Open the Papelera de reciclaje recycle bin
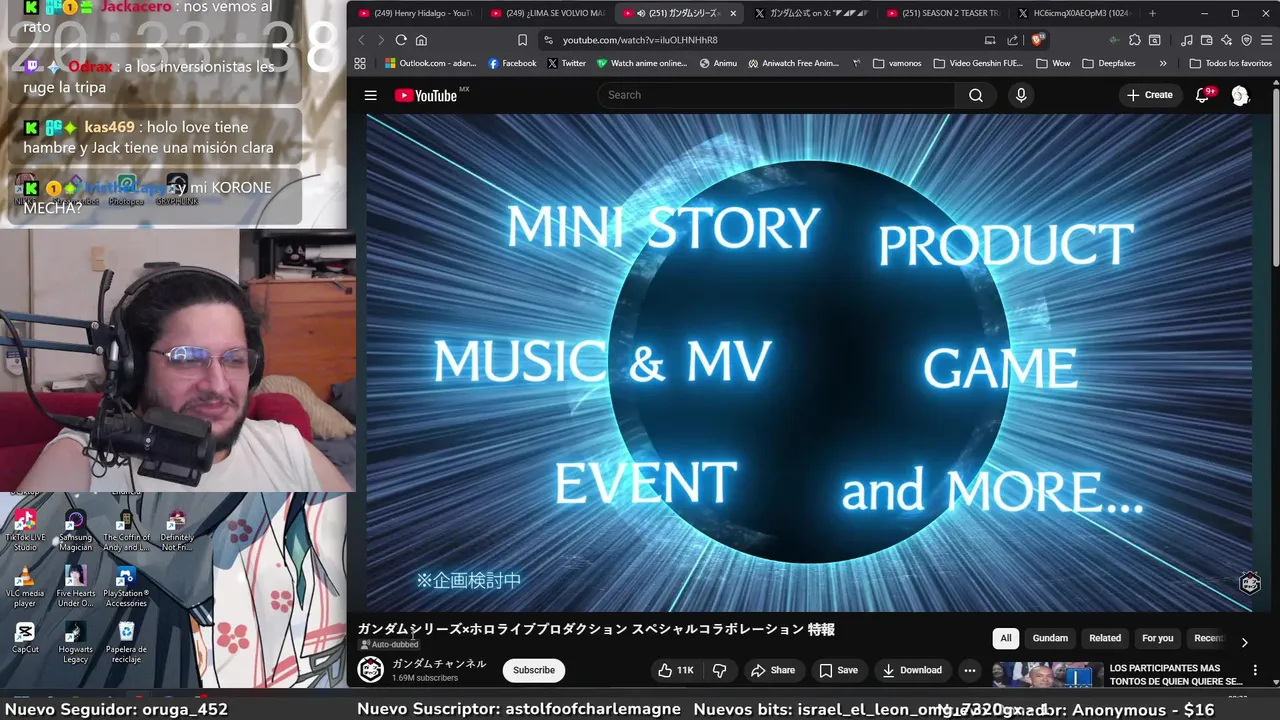This screenshot has height=720, width=1280. point(126,642)
